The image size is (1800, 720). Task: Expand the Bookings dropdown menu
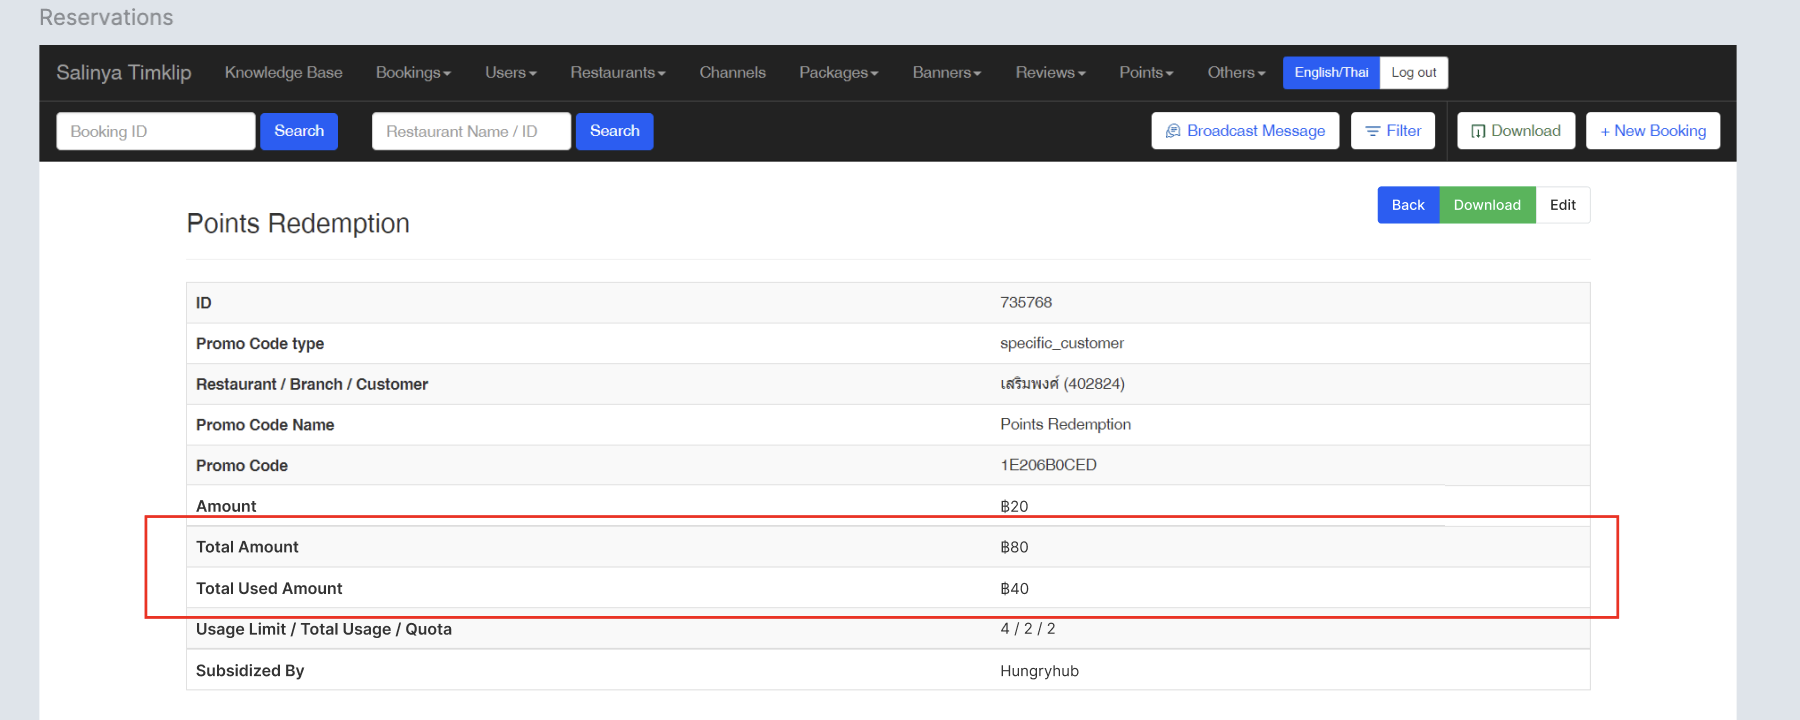coord(413,73)
